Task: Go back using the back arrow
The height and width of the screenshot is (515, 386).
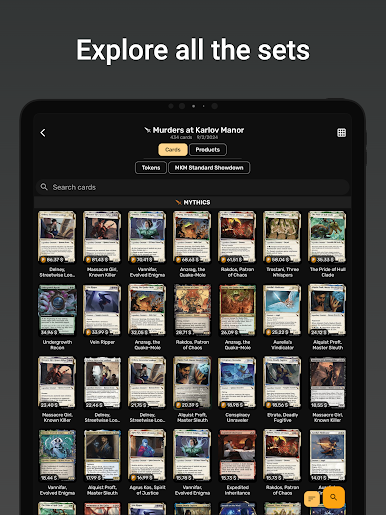Action: pyautogui.click(x=43, y=133)
